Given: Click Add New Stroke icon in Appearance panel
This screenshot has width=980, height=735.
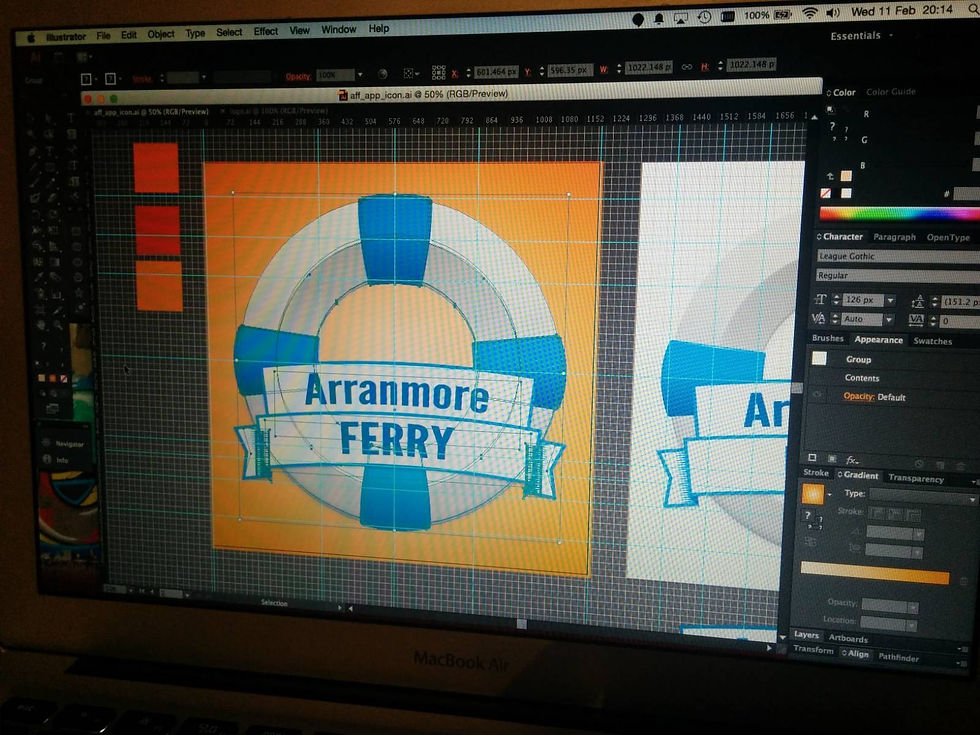Looking at the screenshot, I should click(812, 458).
